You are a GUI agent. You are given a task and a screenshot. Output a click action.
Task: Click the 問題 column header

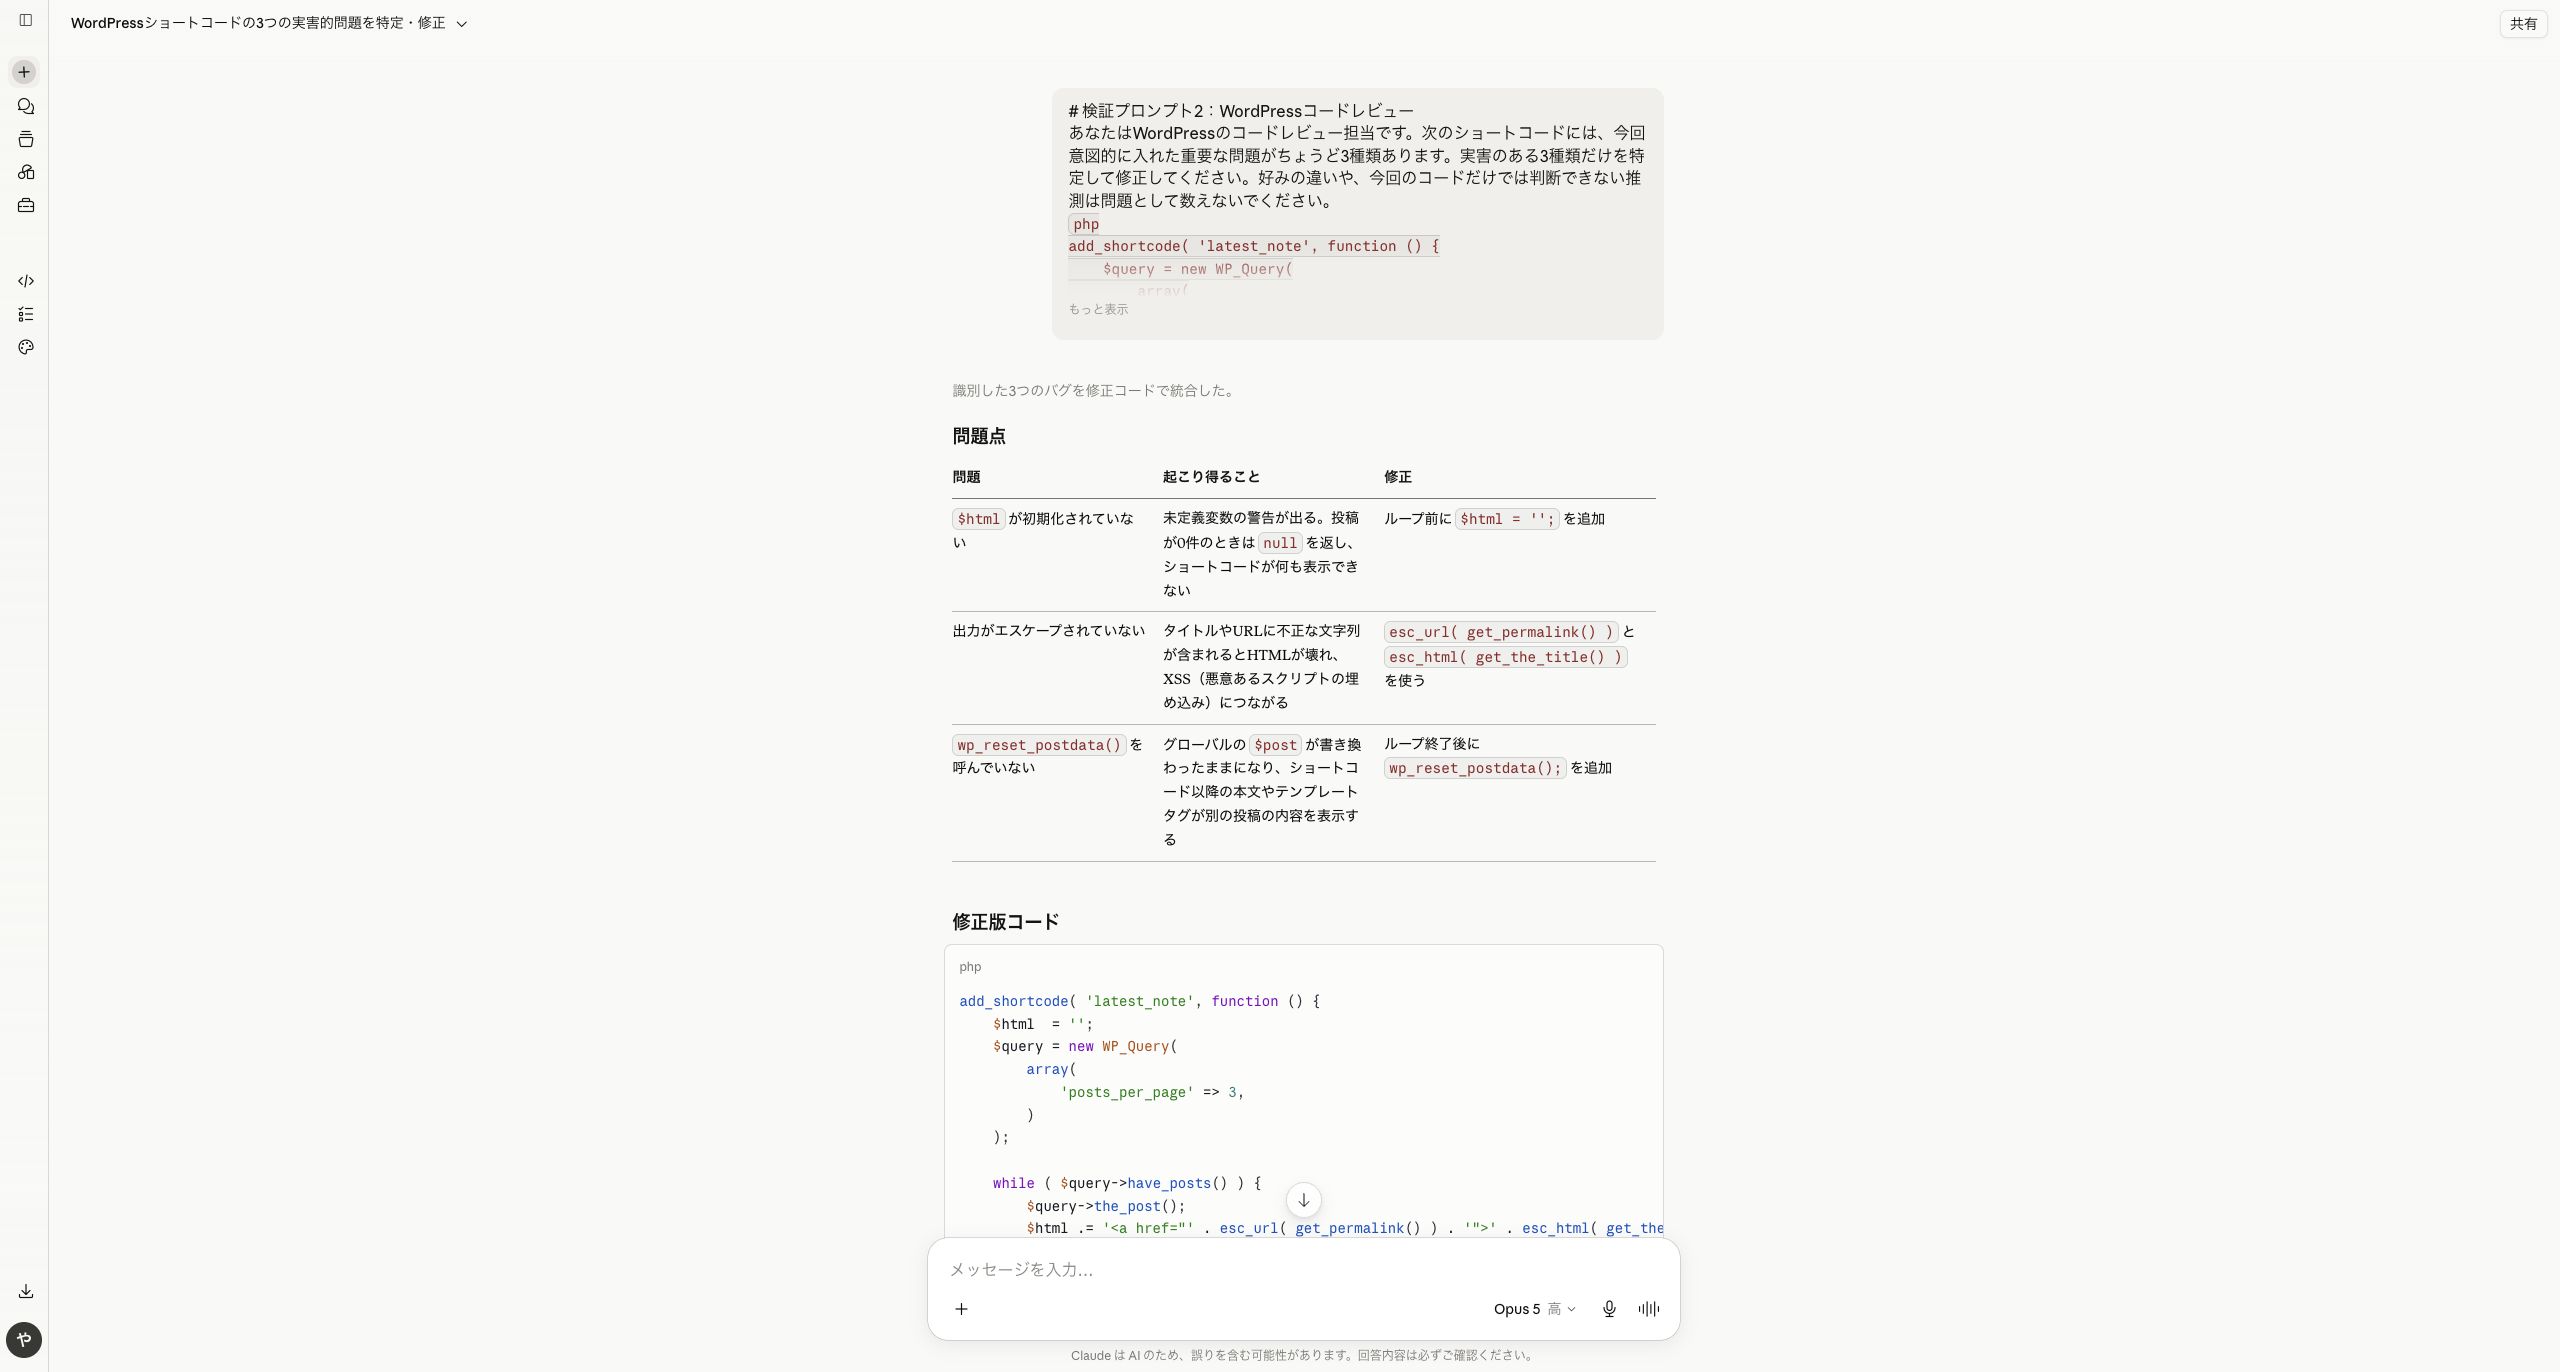point(966,477)
